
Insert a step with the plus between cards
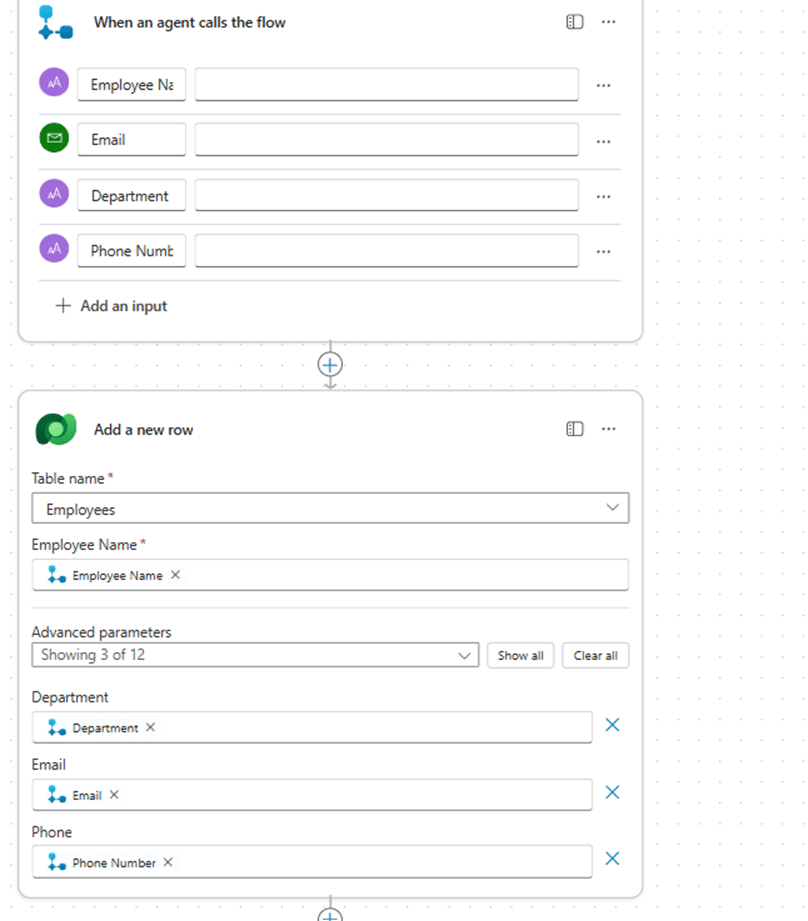tap(330, 364)
